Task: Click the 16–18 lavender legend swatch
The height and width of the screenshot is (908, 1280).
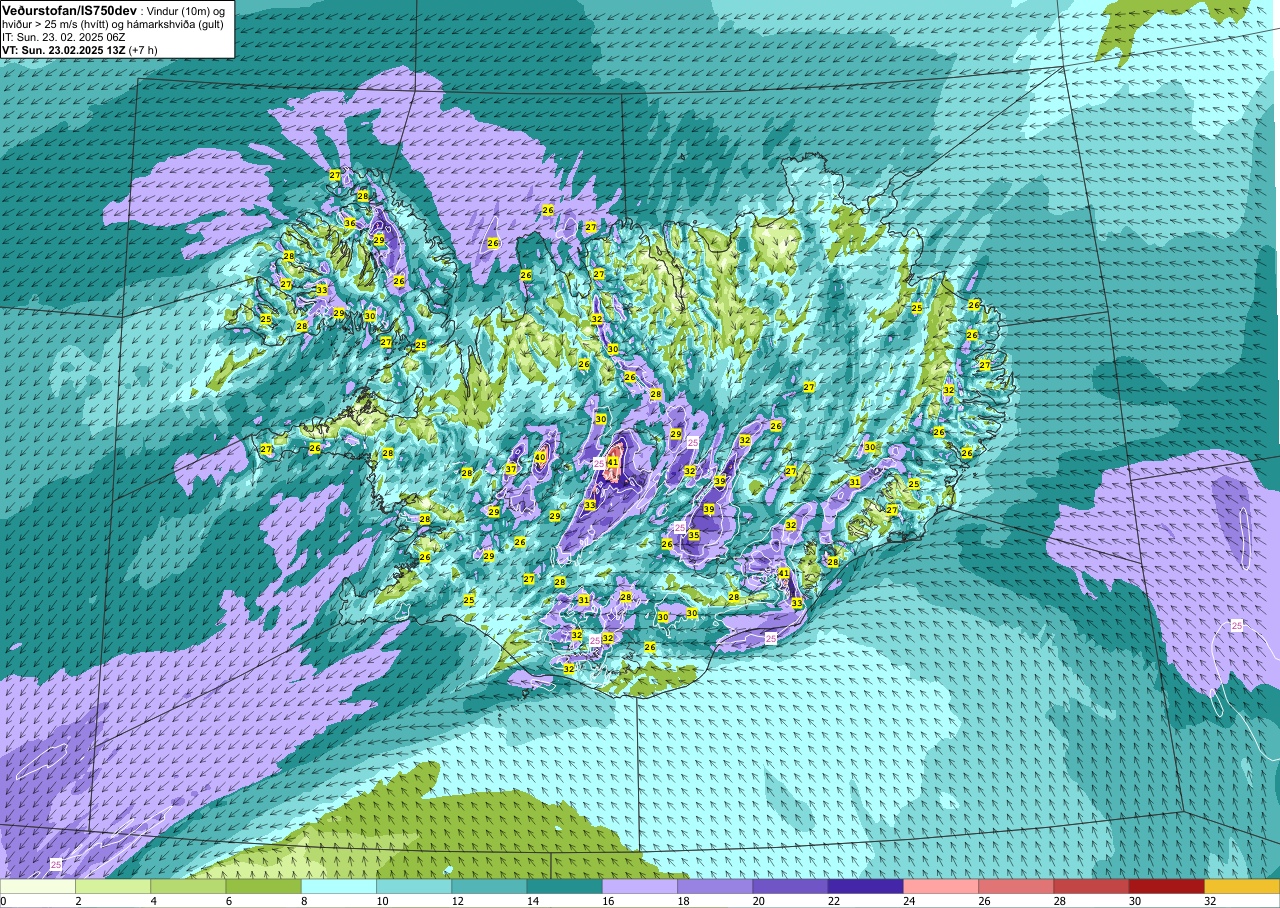Action: [640, 886]
